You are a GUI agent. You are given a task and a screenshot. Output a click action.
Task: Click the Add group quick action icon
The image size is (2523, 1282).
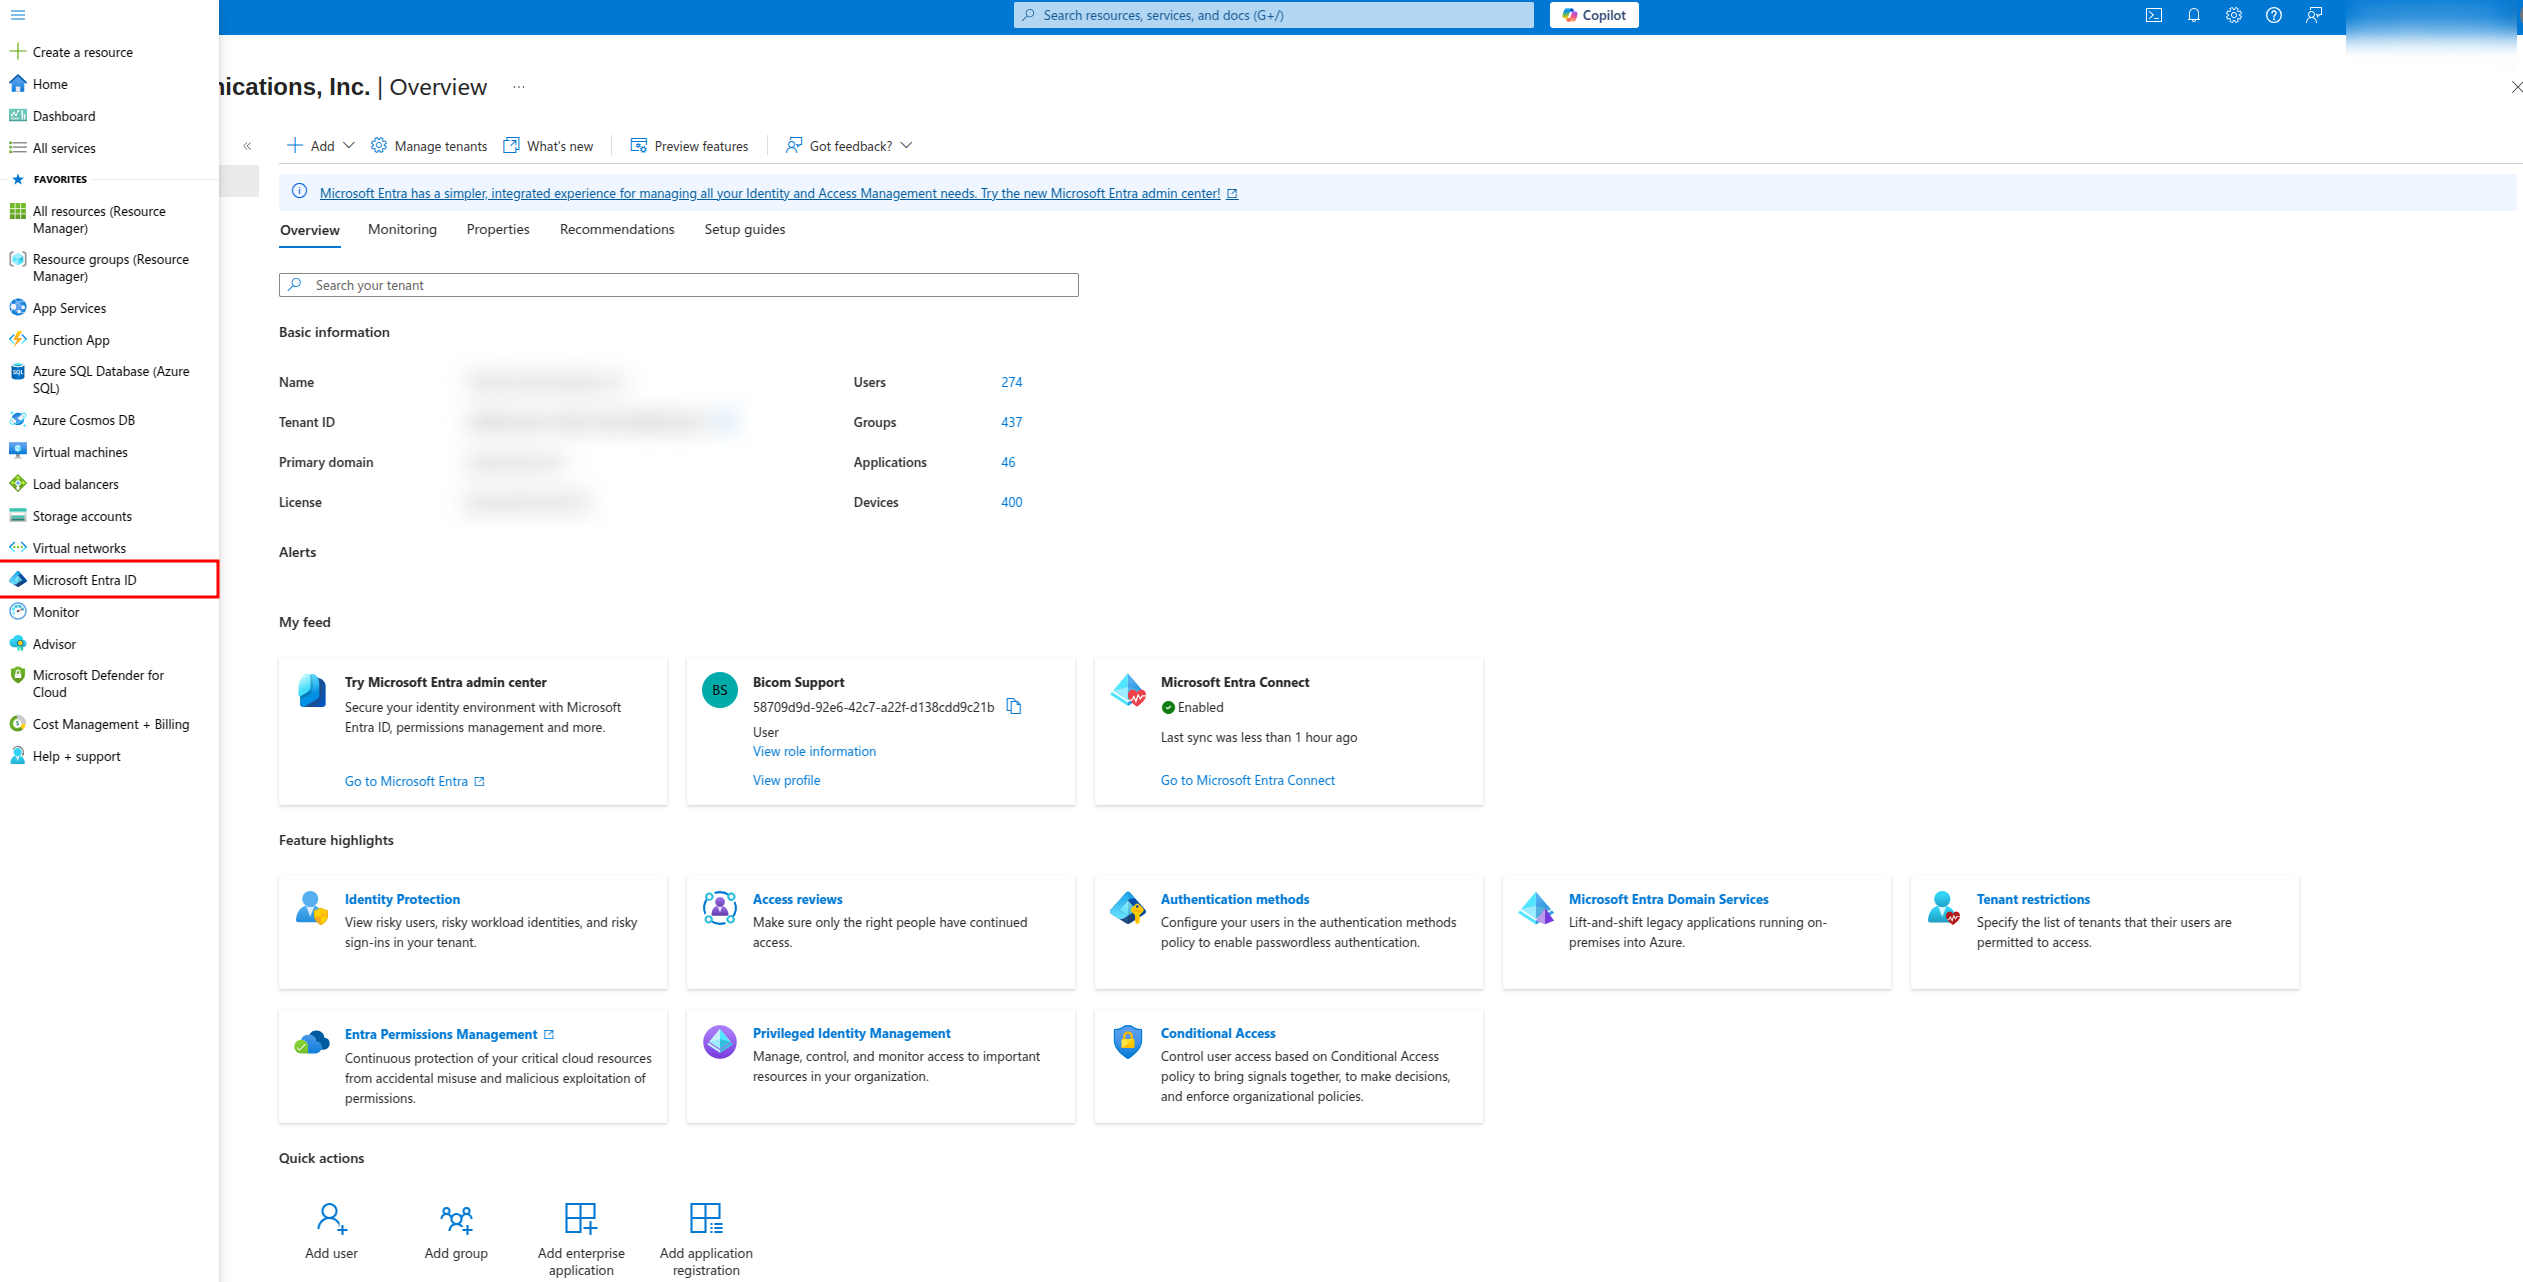(x=456, y=1218)
